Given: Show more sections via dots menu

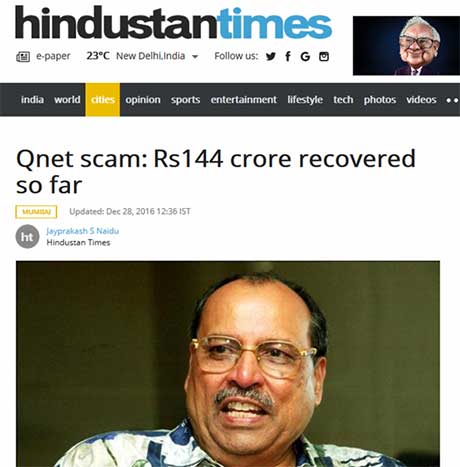Looking at the screenshot, I should point(452,100).
